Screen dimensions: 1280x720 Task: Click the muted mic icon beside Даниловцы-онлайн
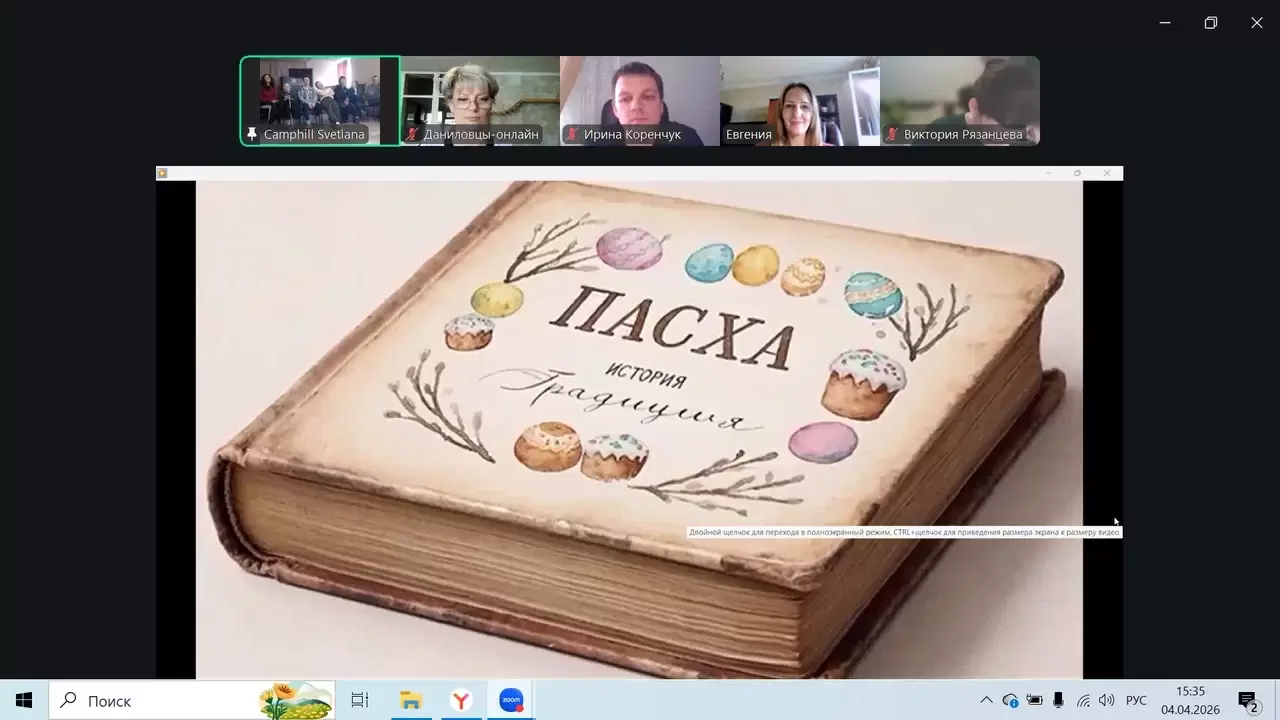tap(412, 134)
